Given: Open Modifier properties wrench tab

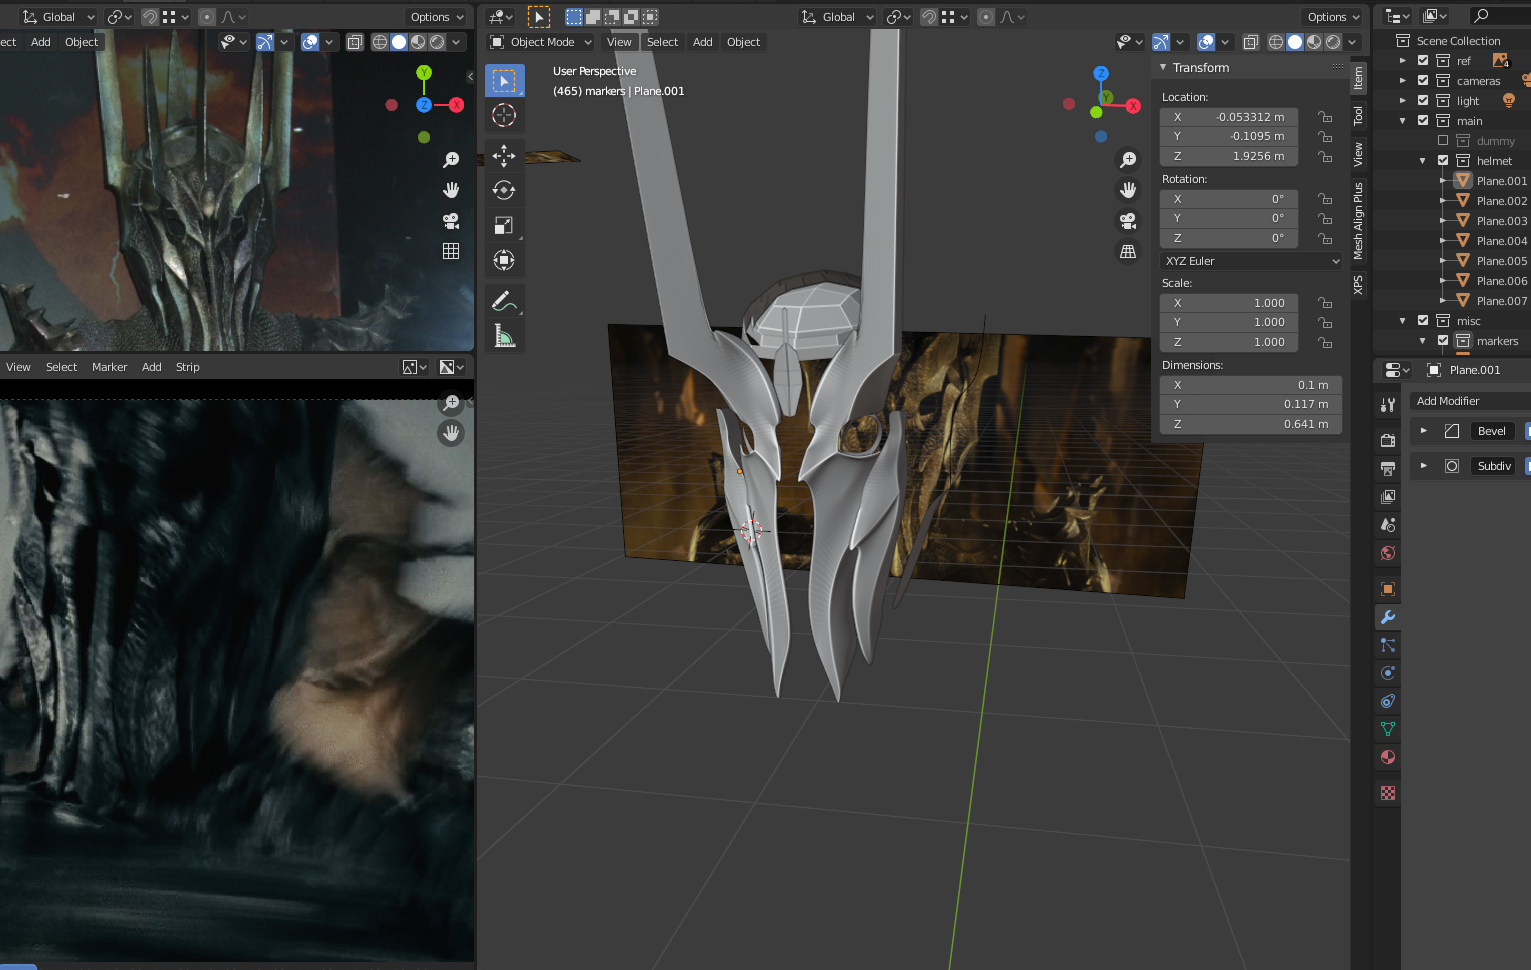Looking at the screenshot, I should (x=1388, y=617).
